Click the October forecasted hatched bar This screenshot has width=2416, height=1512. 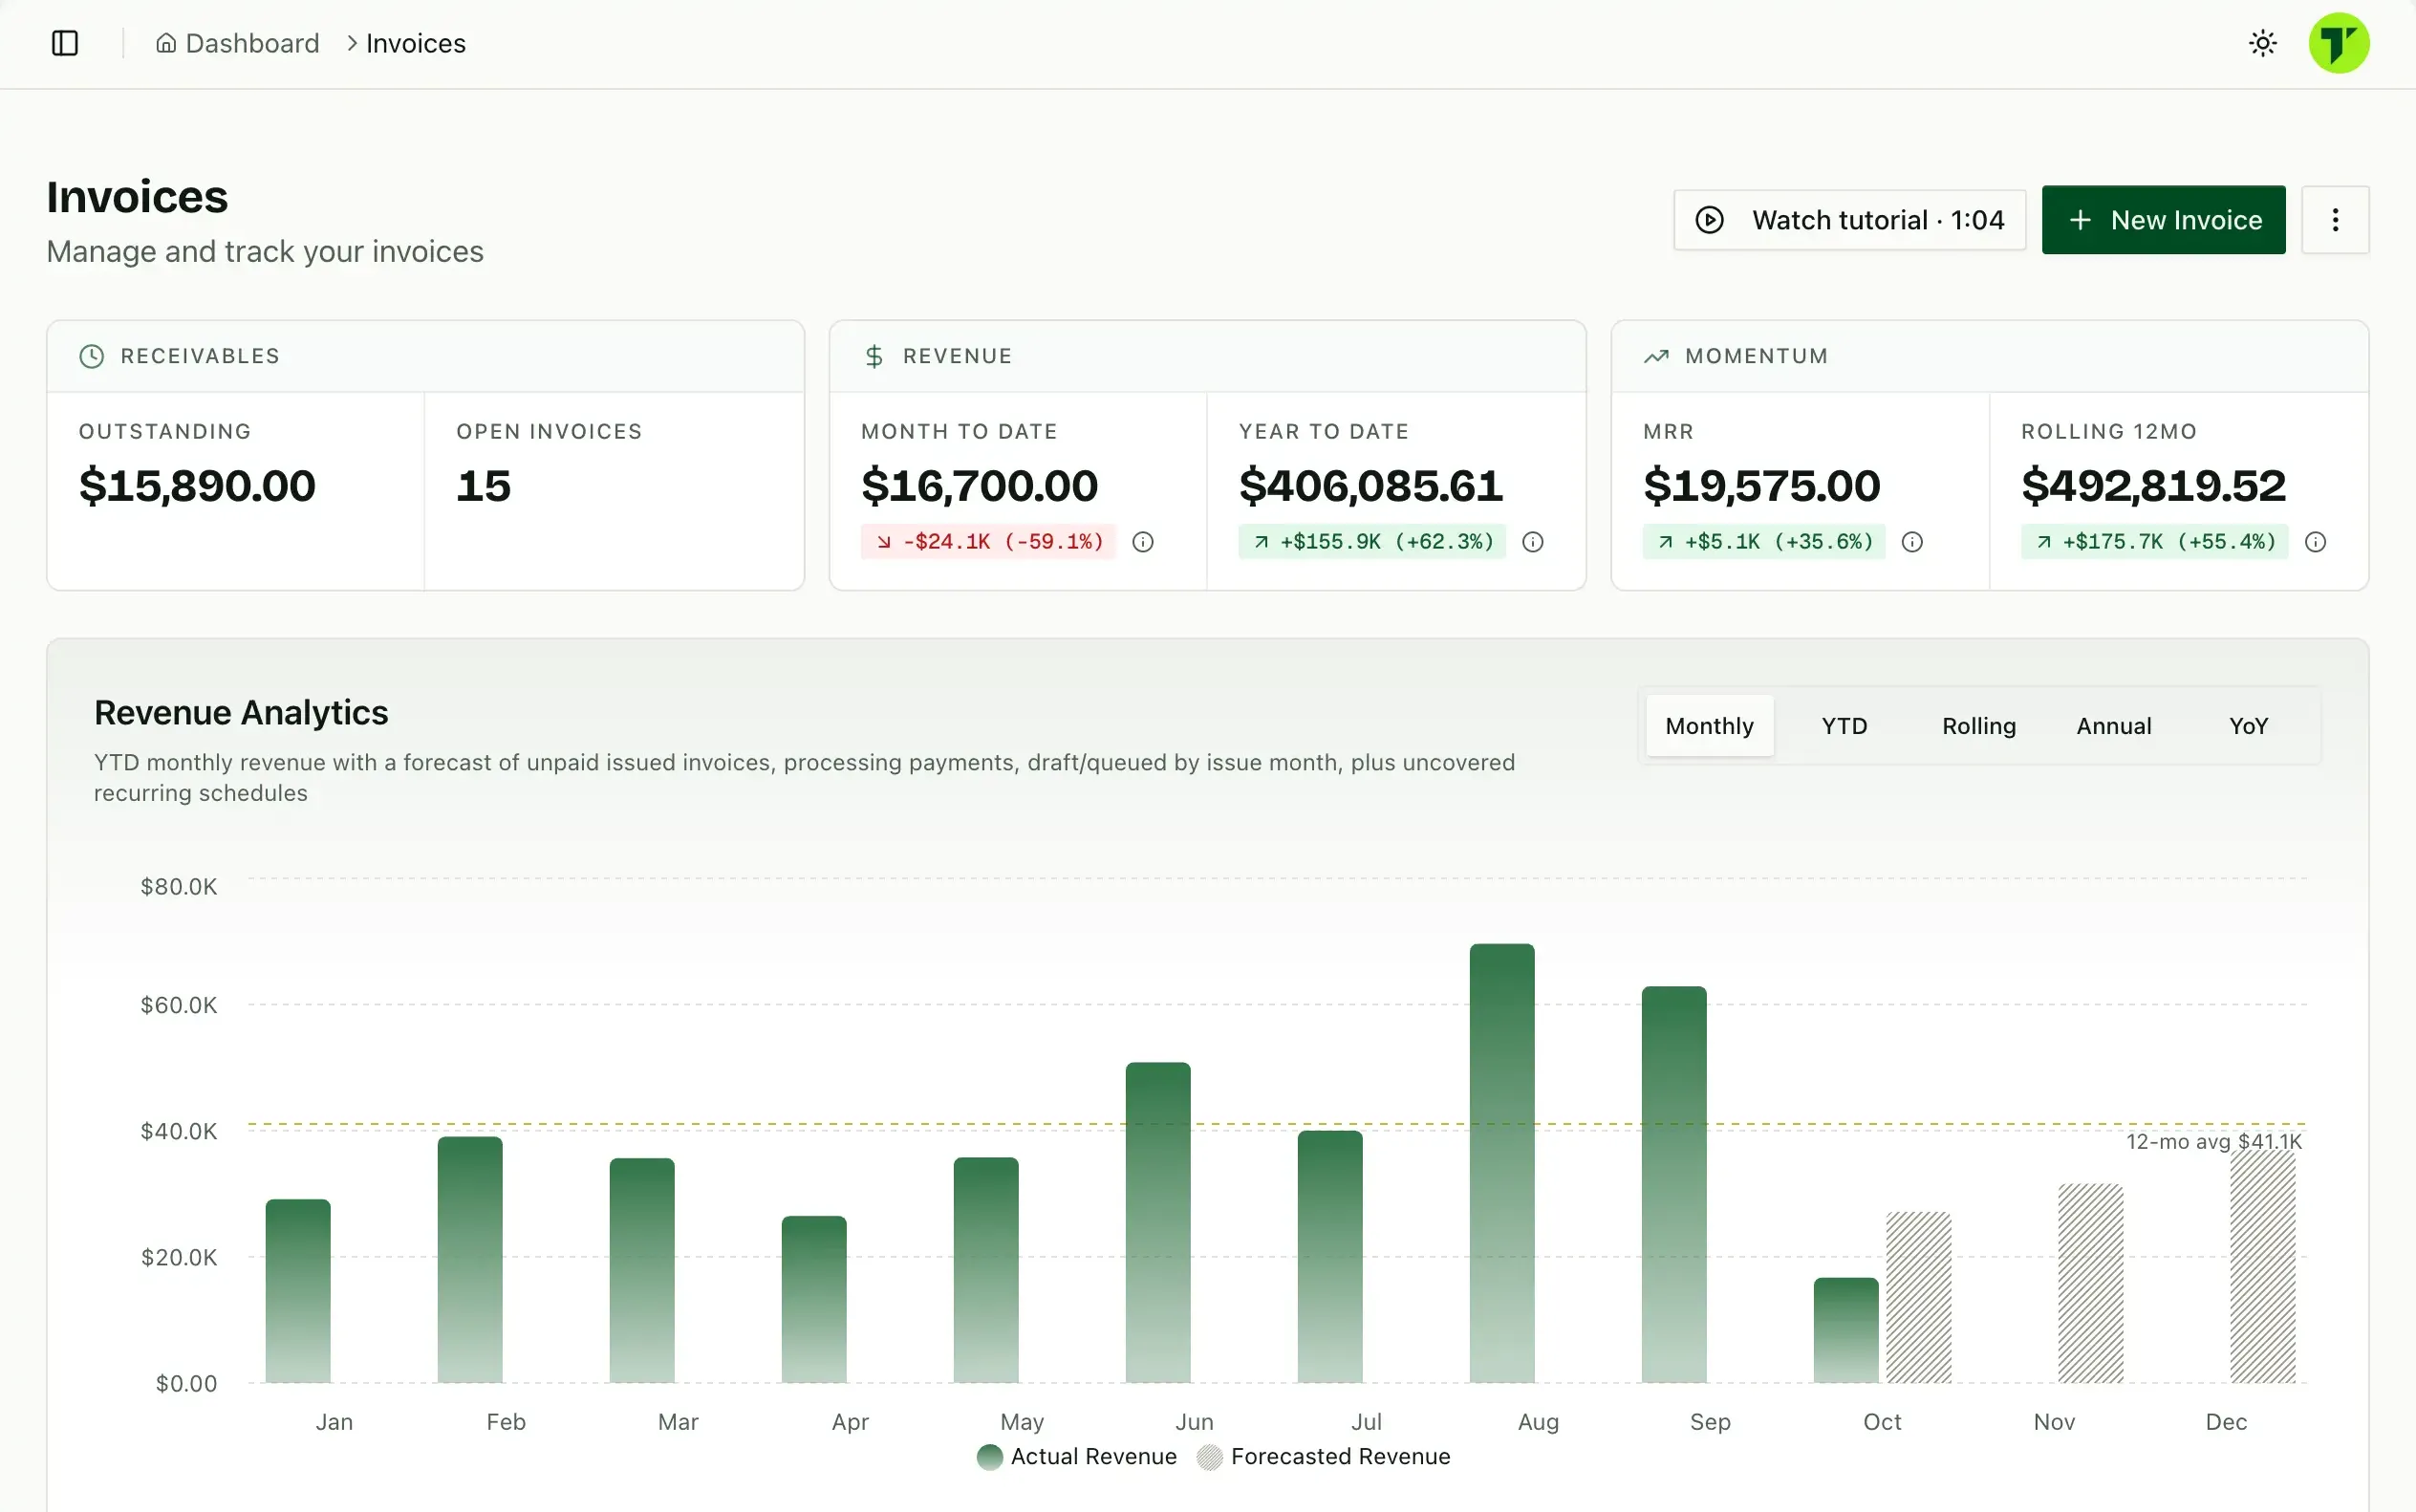pos(1918,1298)
